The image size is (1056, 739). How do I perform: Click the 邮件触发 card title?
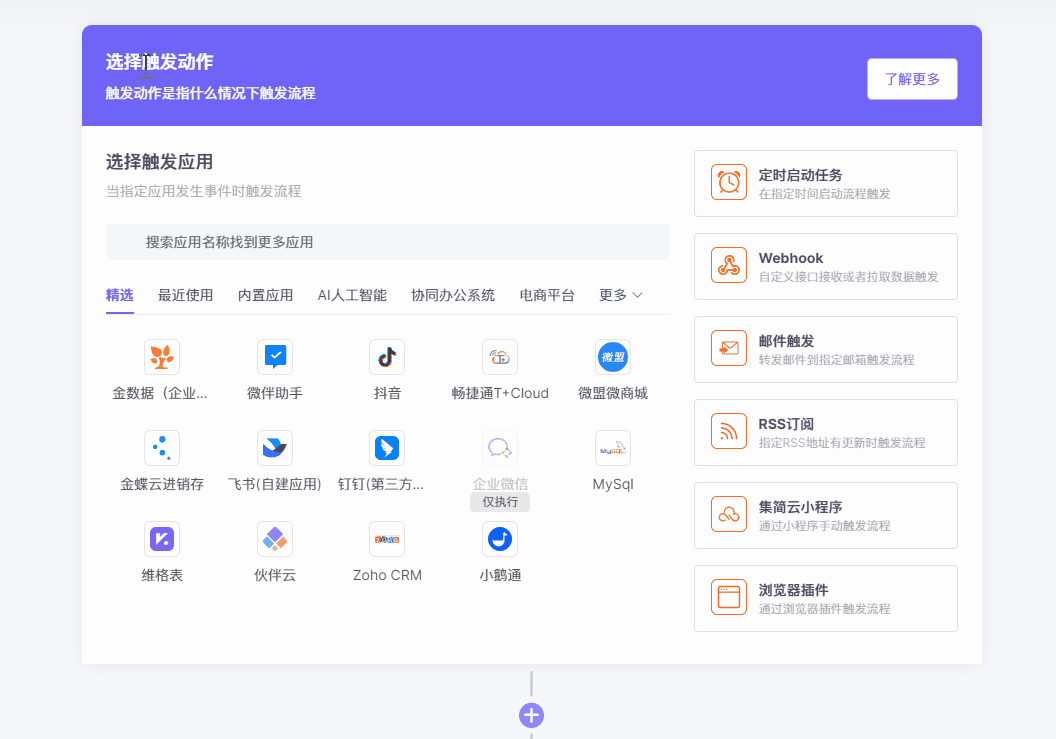click(x=786, y=341)
